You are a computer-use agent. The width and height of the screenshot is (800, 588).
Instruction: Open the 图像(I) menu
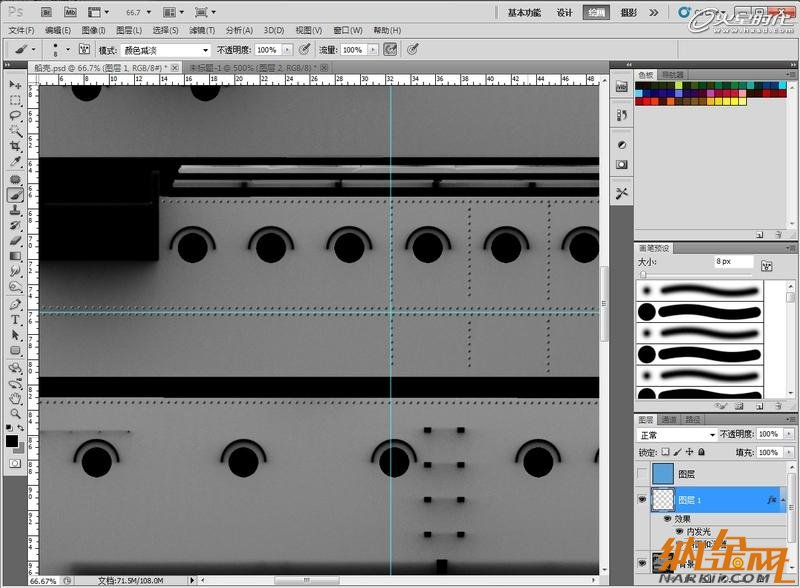pos(93,31)
